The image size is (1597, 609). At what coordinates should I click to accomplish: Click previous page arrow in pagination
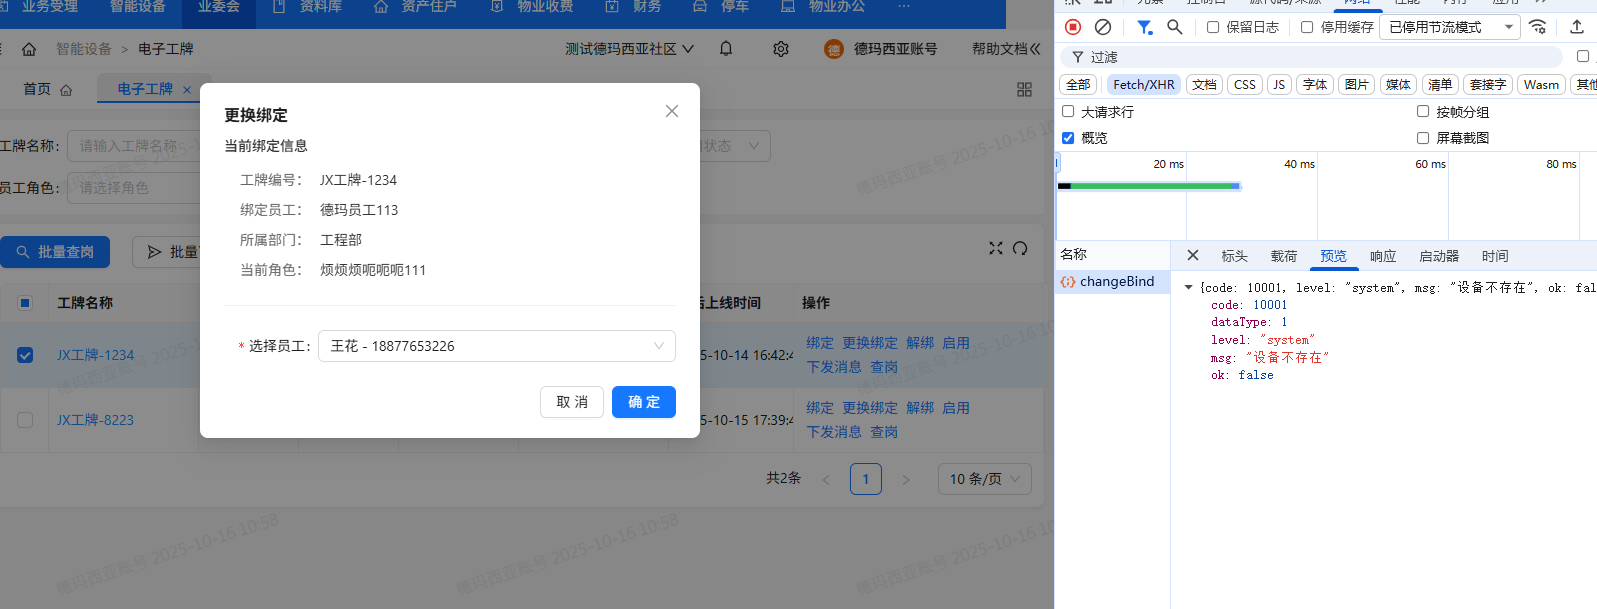[826, 479]
